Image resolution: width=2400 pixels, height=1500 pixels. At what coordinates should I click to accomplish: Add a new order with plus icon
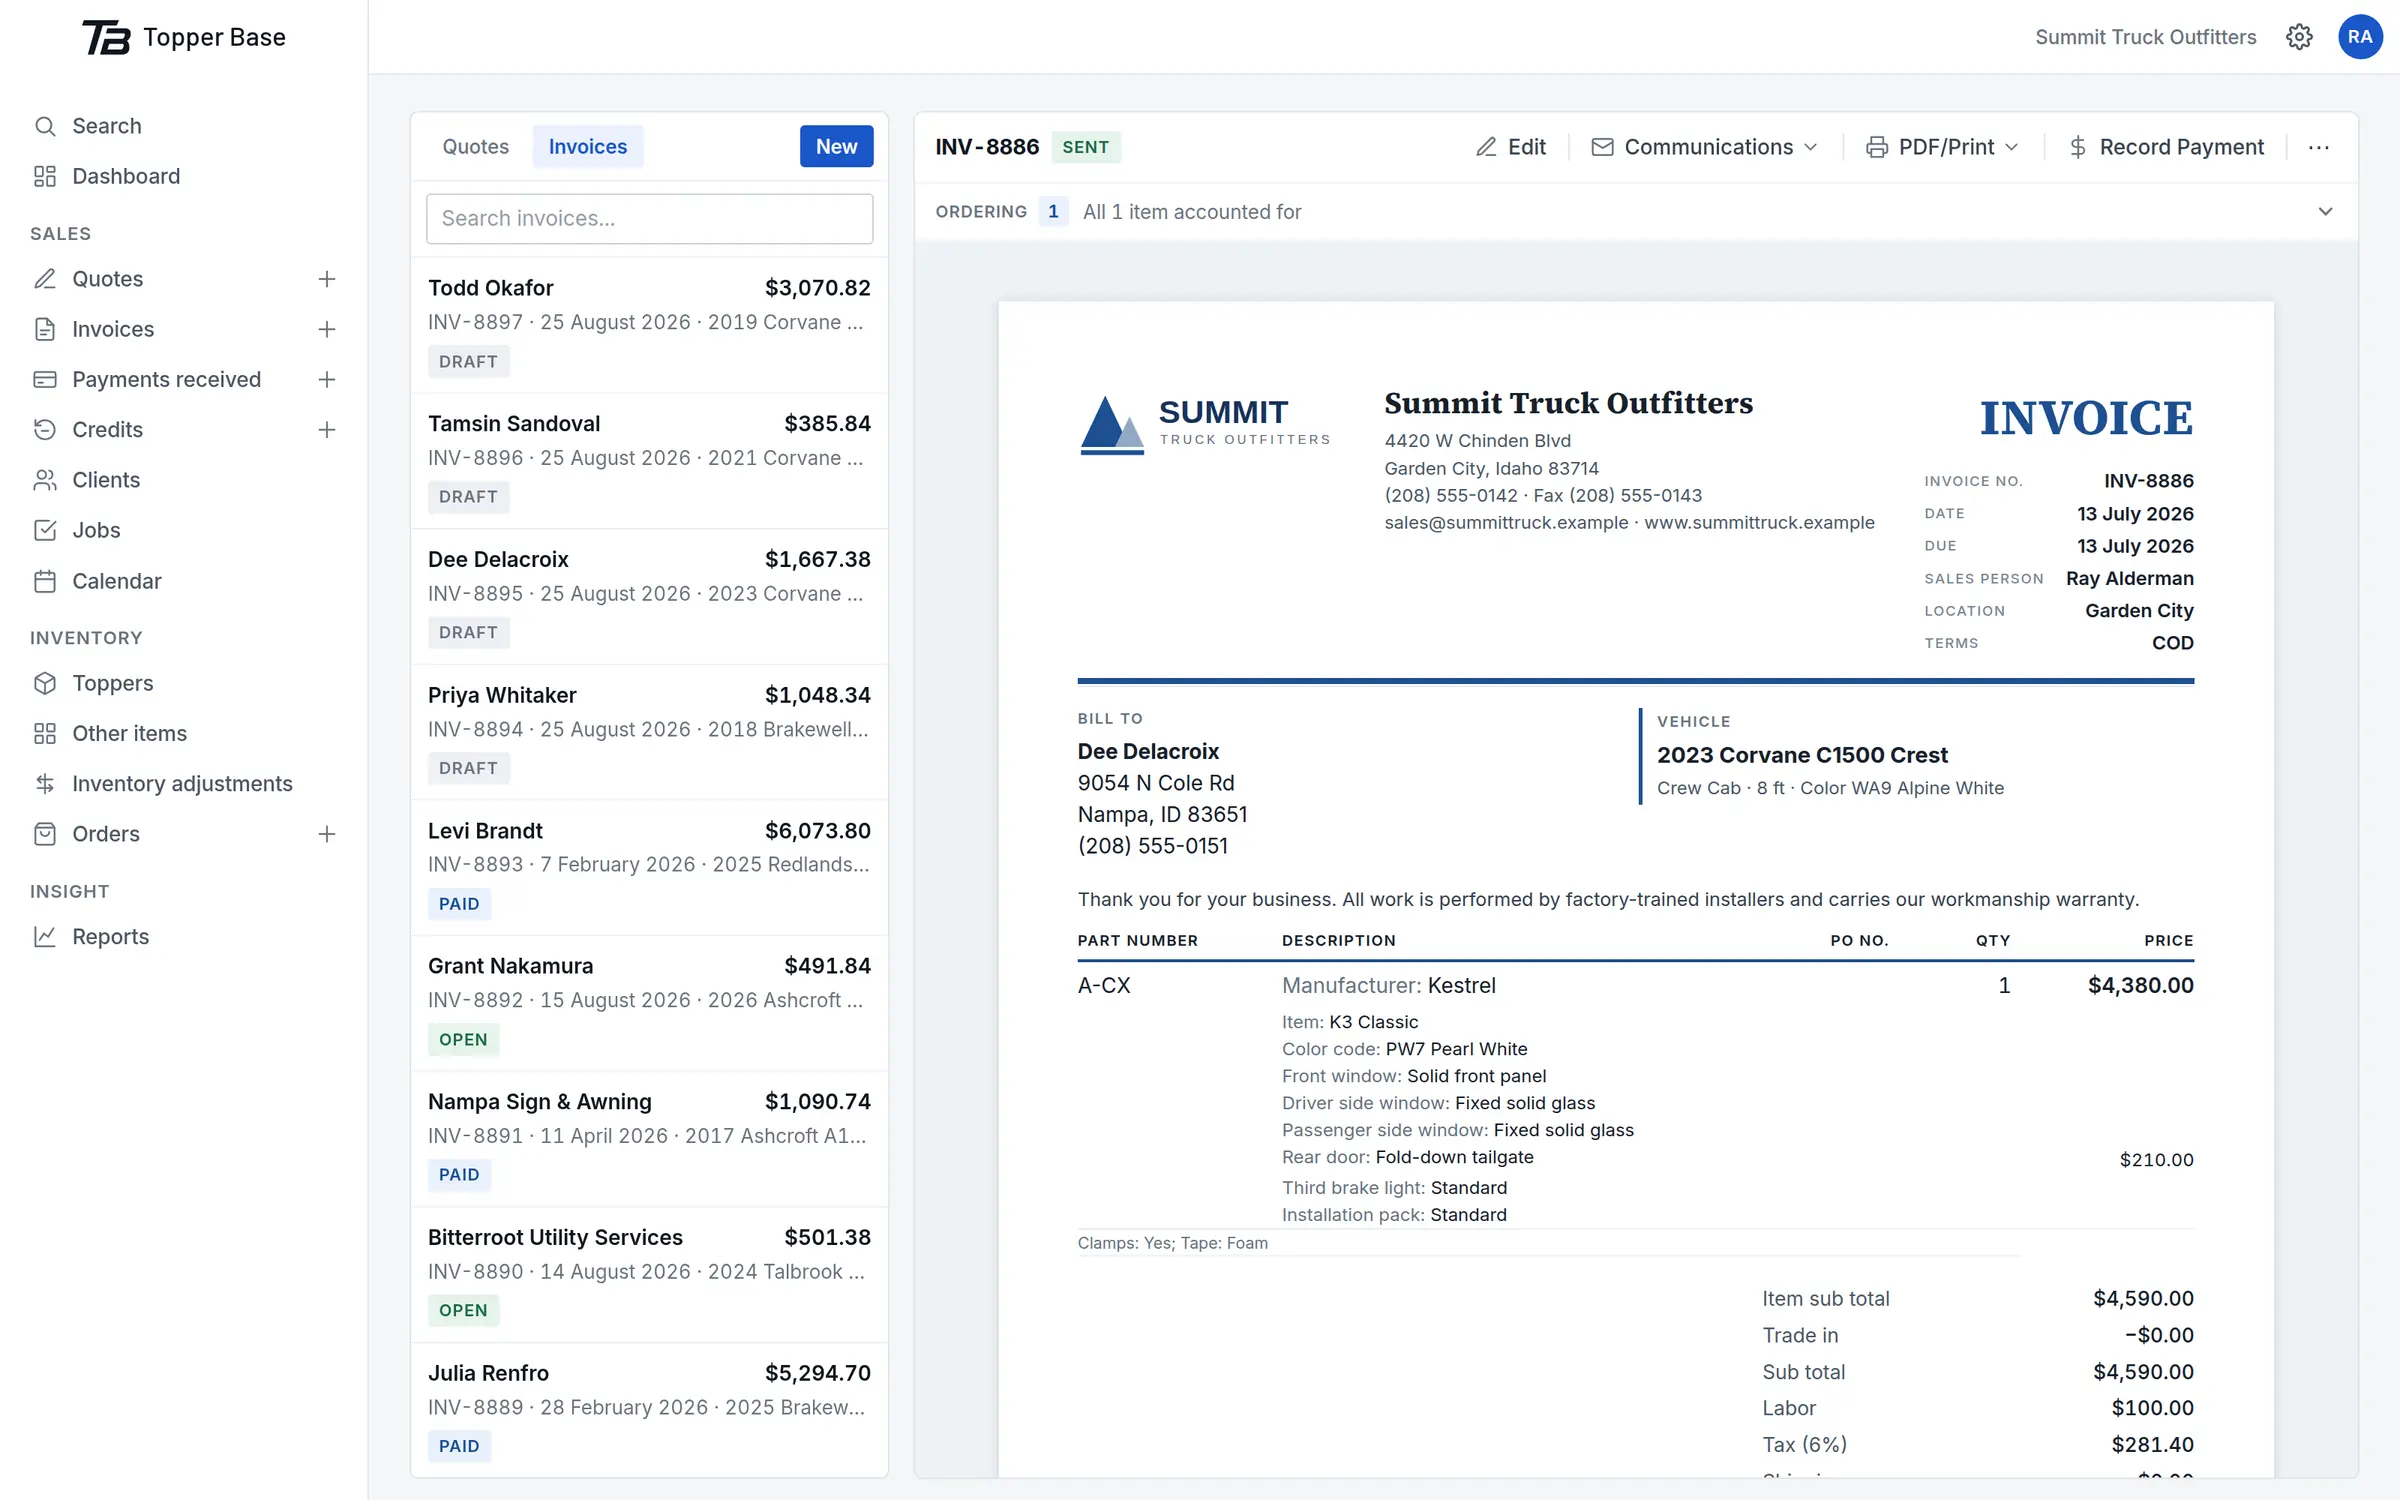coord(327,834)
